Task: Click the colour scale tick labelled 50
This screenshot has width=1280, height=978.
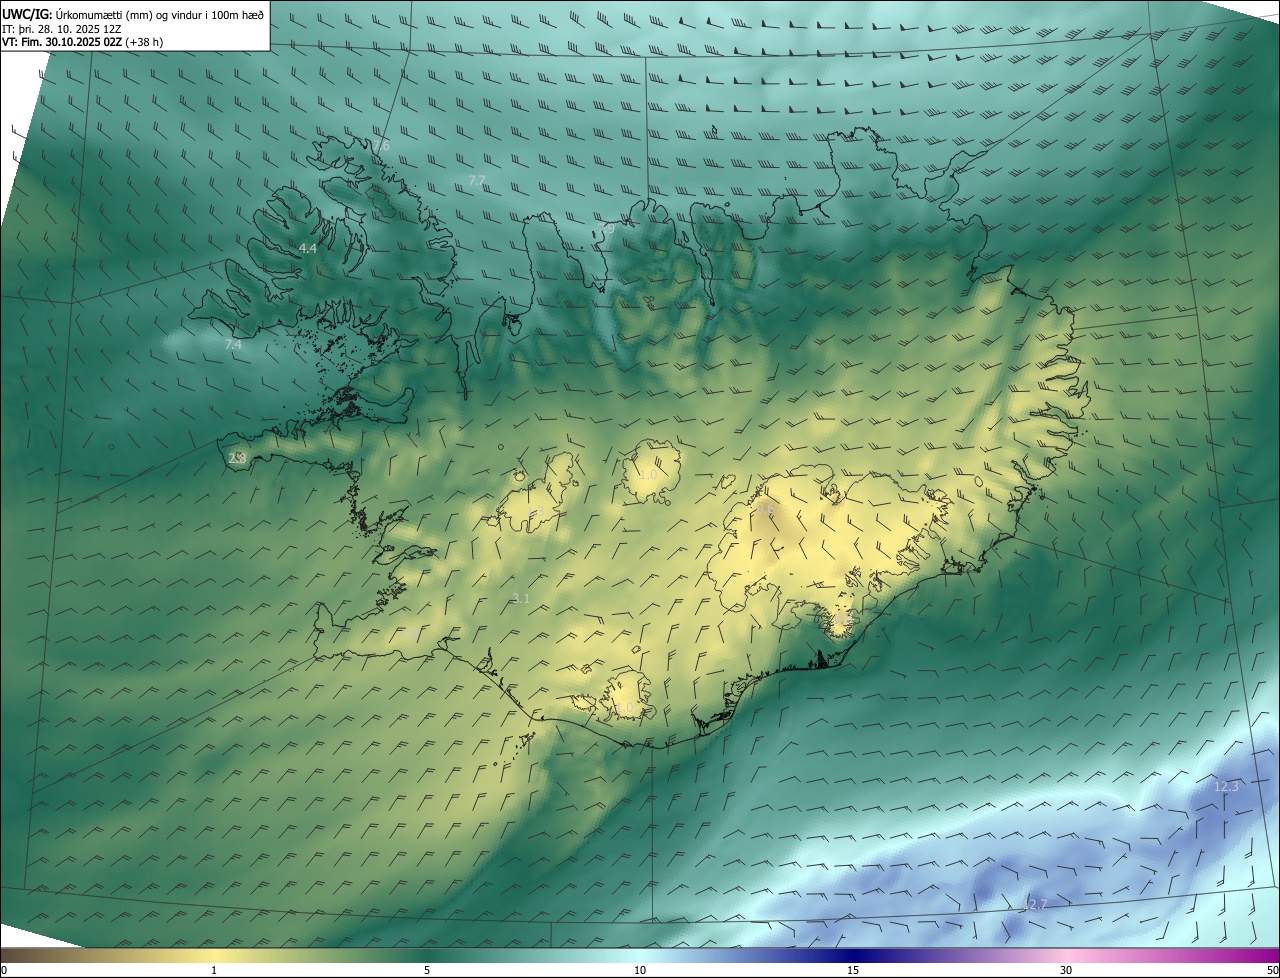Action: click(x=1272, y=971)
